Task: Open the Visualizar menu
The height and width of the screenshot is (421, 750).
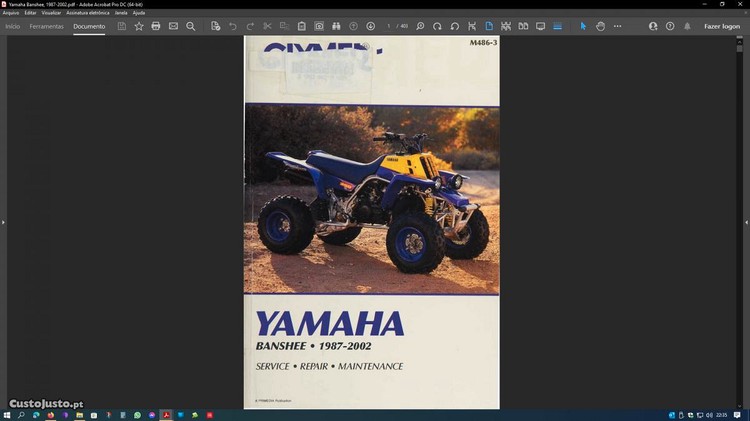Action: 51,12
